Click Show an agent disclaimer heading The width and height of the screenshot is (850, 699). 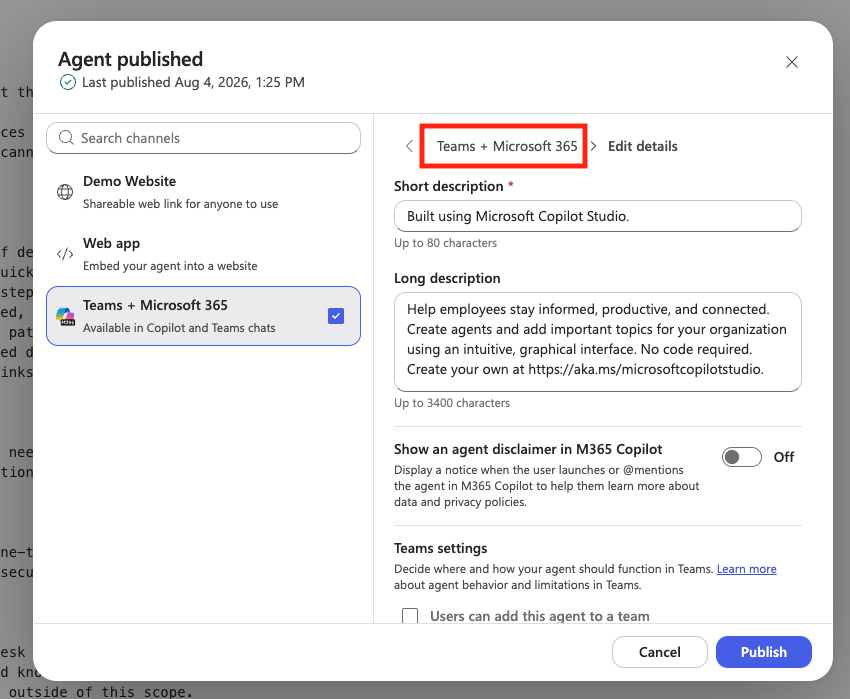pyautogui.click(x=528, y=450)
